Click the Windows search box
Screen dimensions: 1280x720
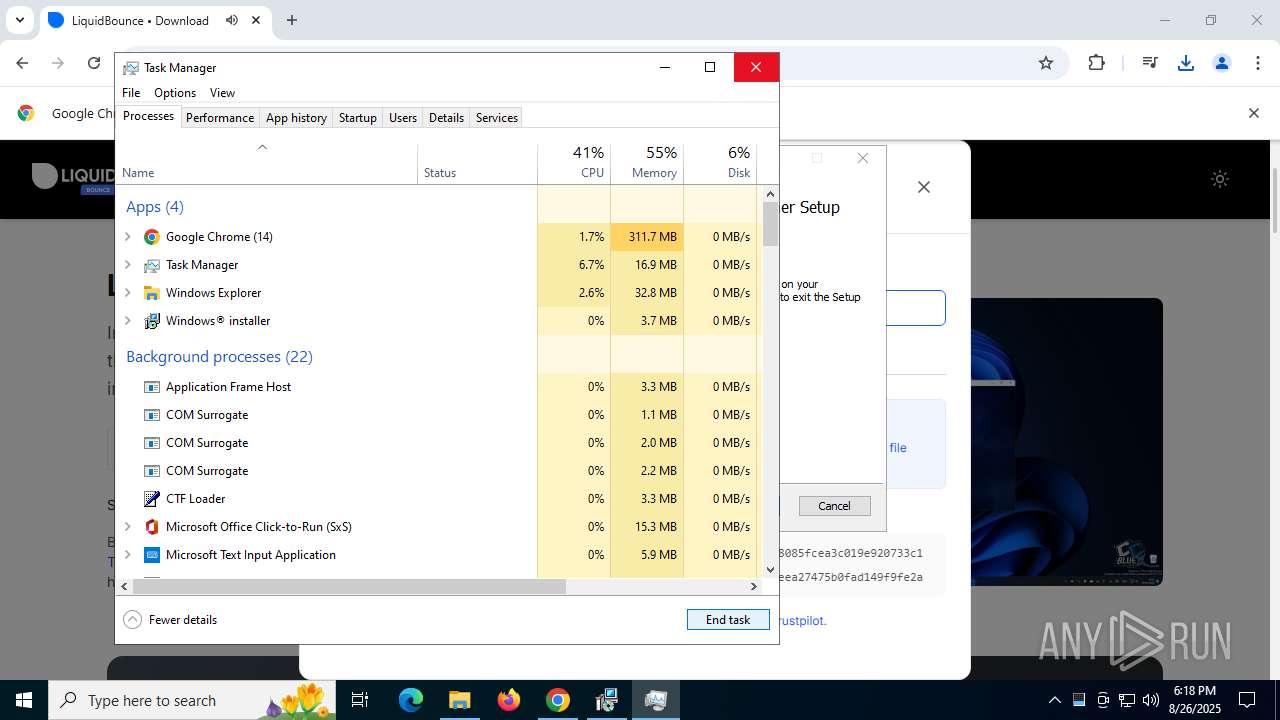pos(192,700)
